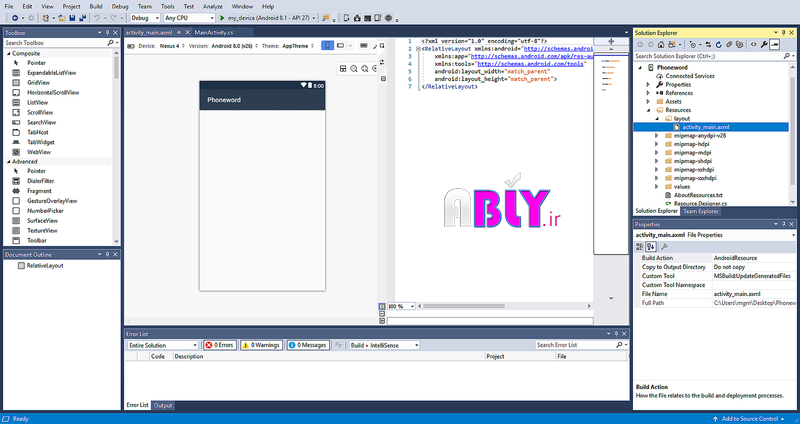Viewport: 800px width, 424px height.
Task: Click the fit-to-window icon in designer zoom bar
Action: tap(343, 68)
